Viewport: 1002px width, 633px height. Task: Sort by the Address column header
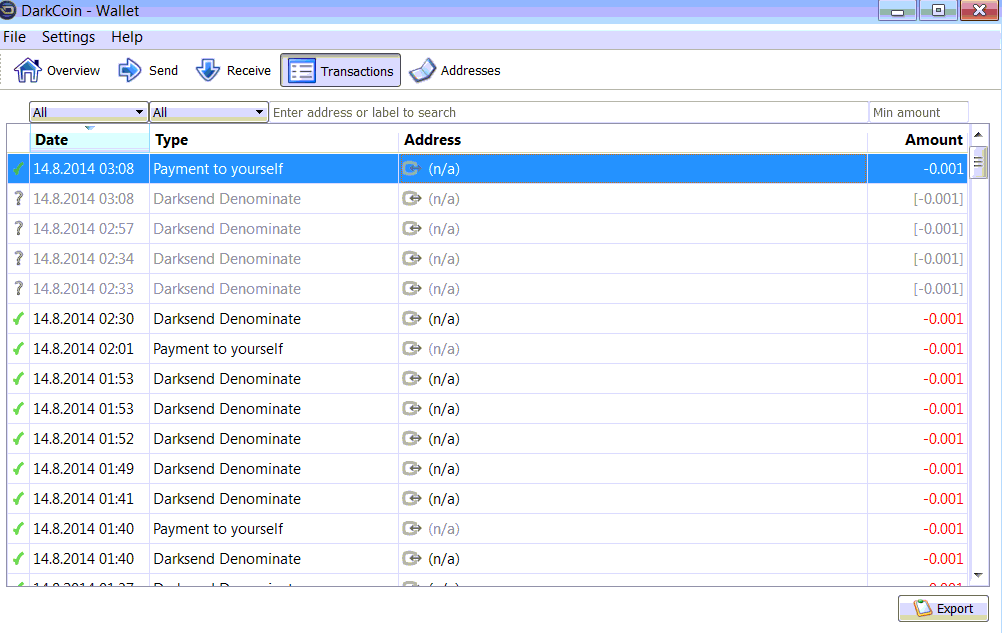click(633, 140)
